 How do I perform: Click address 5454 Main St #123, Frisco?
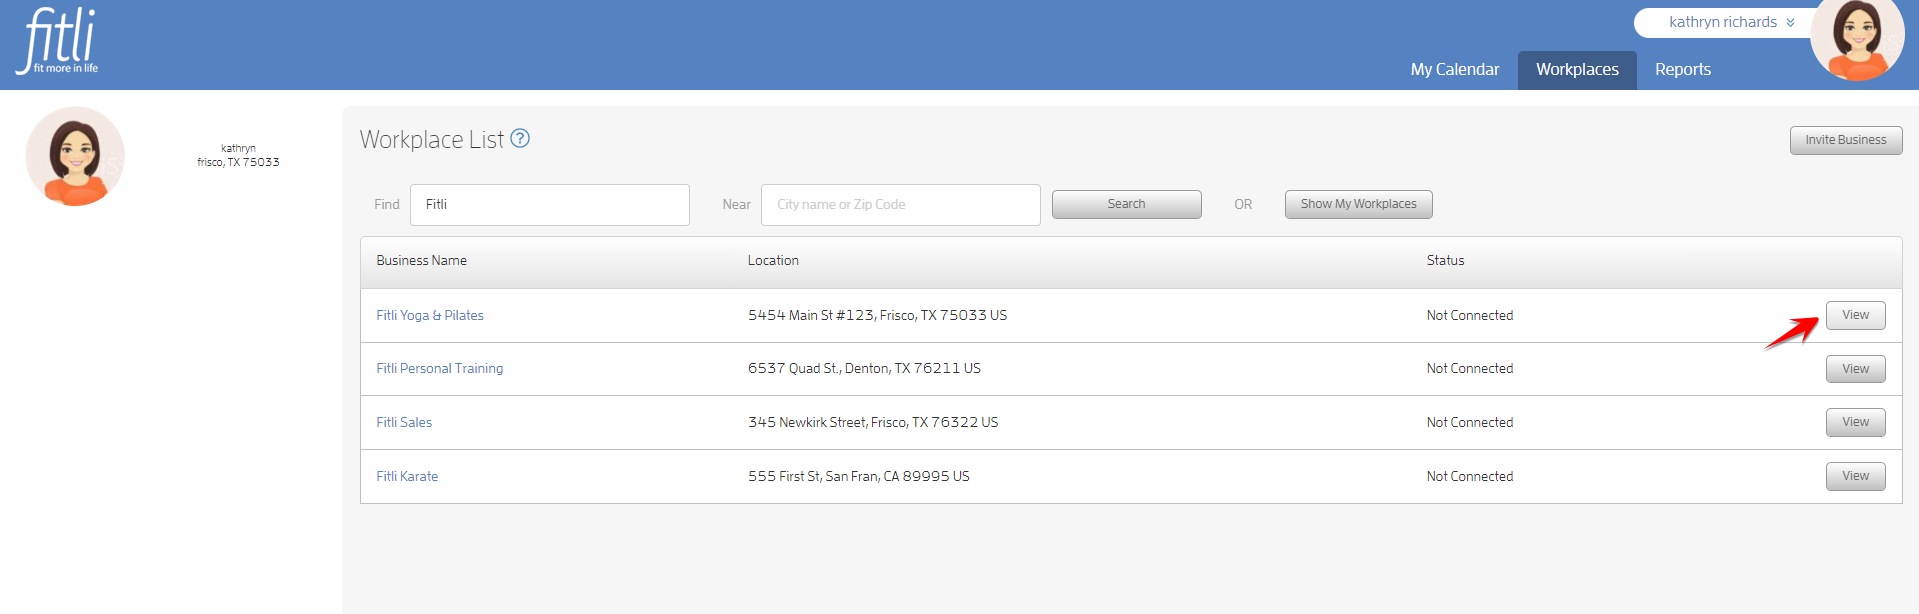pyautogui.click(x=878, y=315)
